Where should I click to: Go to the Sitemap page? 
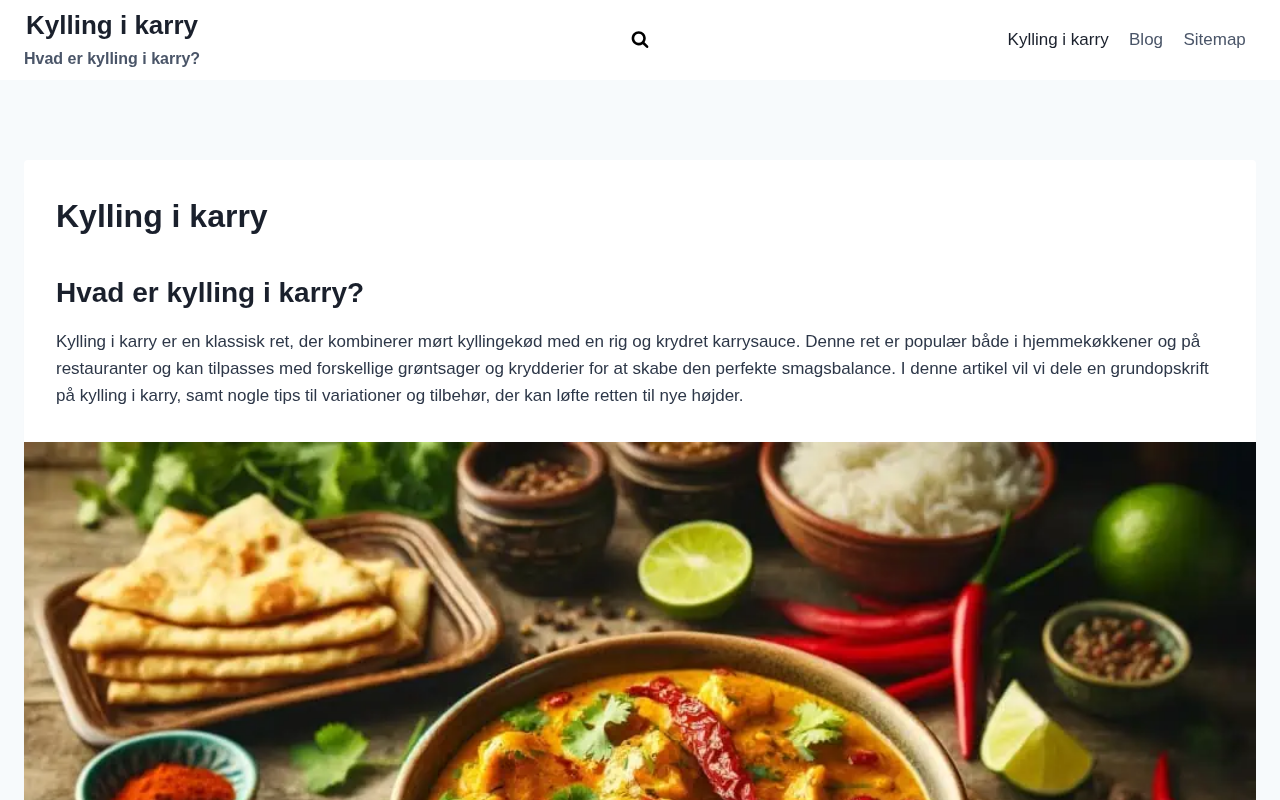tap(1214, 40)
